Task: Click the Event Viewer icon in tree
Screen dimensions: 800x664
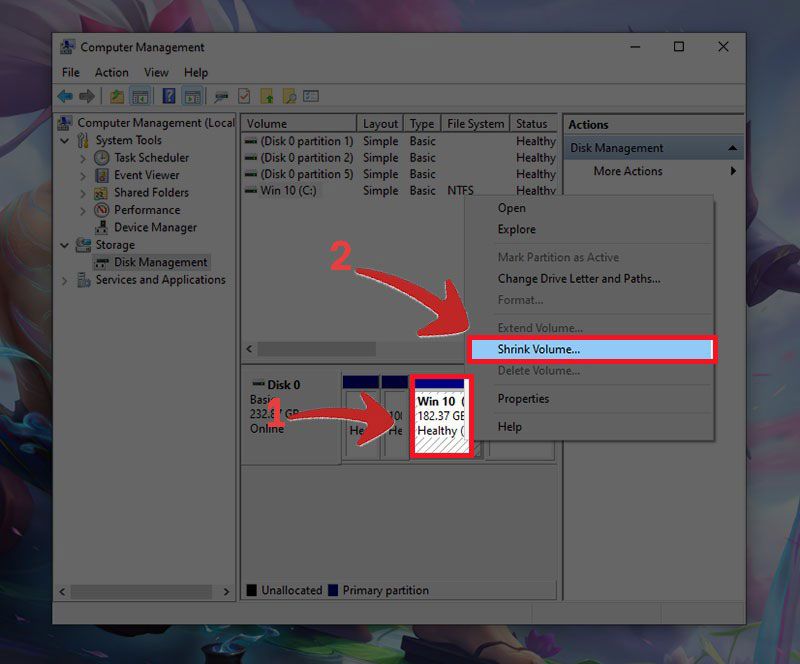Action: point(102,175)
